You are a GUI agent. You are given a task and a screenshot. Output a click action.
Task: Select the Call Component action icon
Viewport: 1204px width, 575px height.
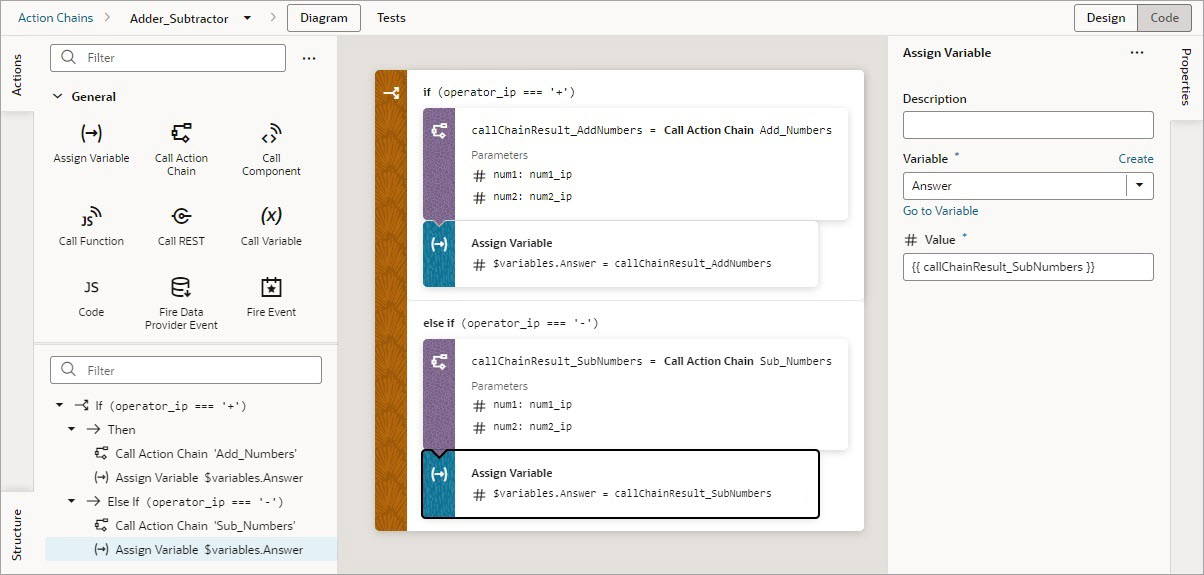(271, 134)
